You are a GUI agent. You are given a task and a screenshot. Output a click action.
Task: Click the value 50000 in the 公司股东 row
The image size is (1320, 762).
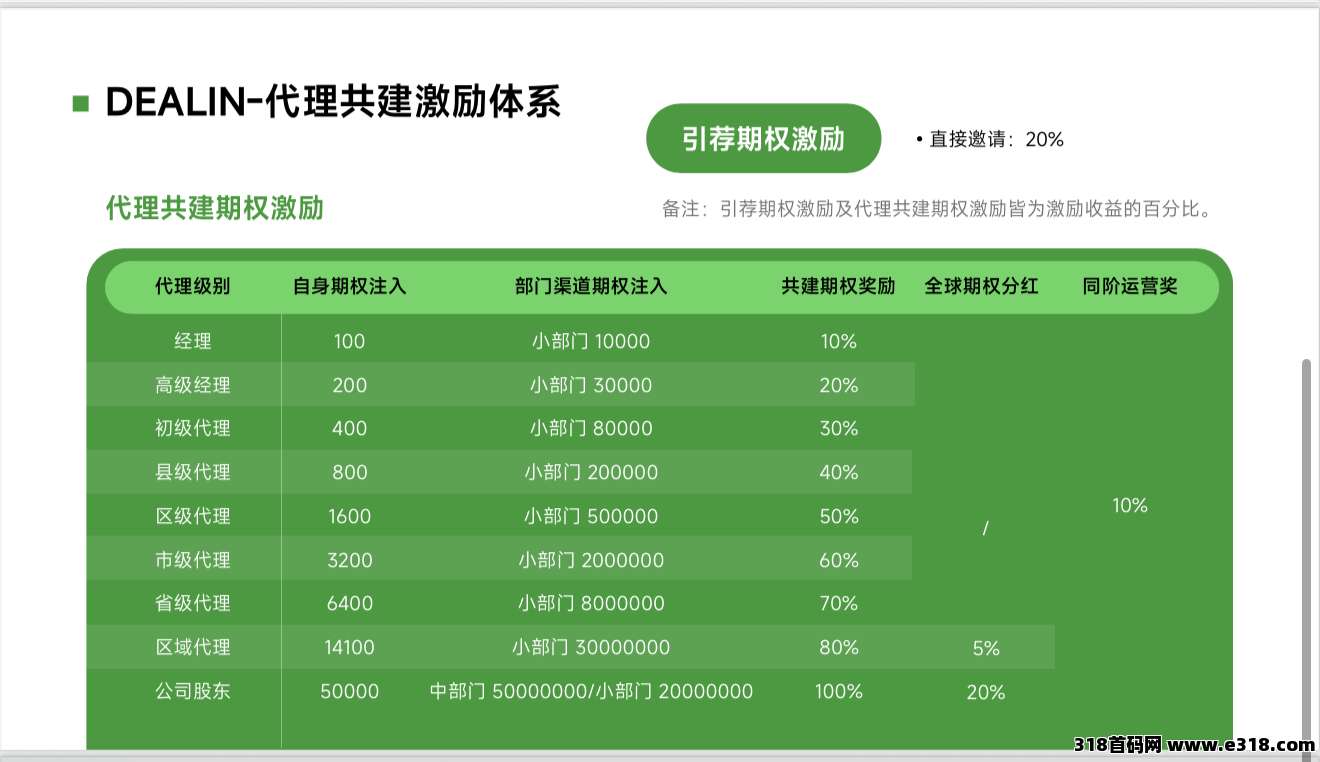[349, 691]
